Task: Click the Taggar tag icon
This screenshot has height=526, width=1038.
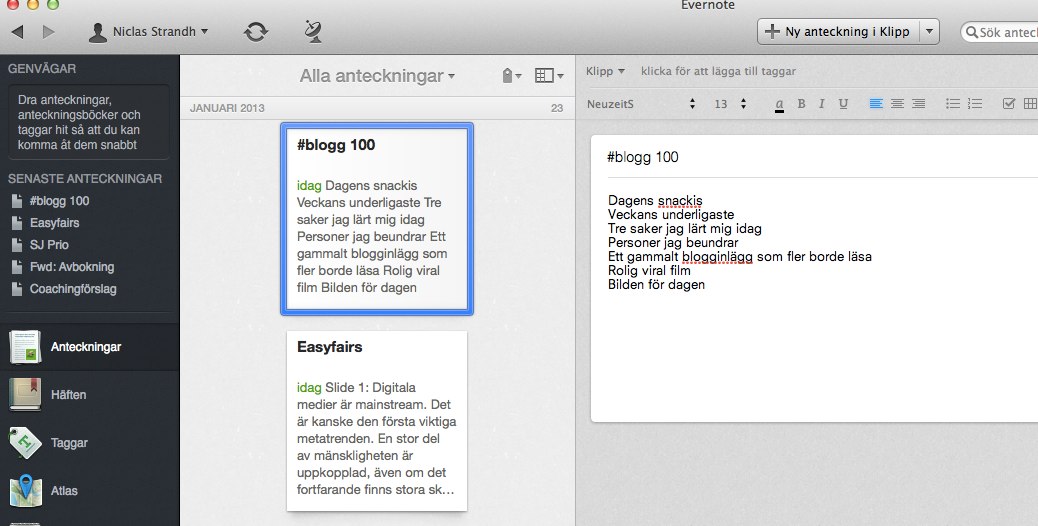Action: click(x=25, y=443)
